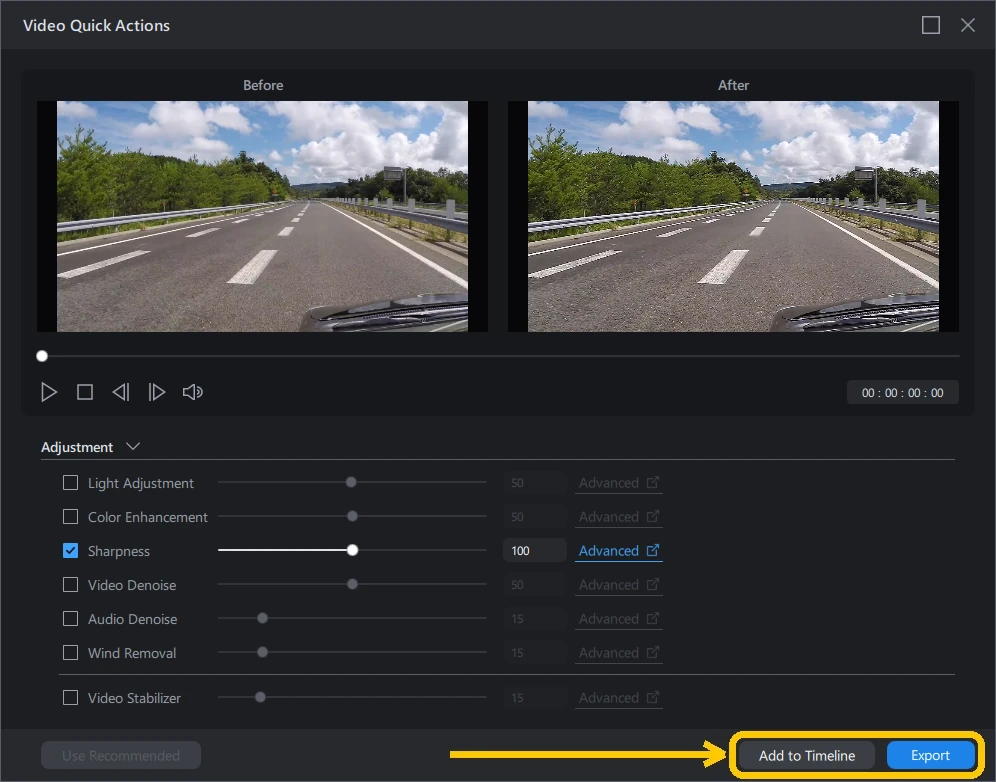Enable the Wind Removal checkbox
This screenshot has height=782, width=996.
coord(71,653)
